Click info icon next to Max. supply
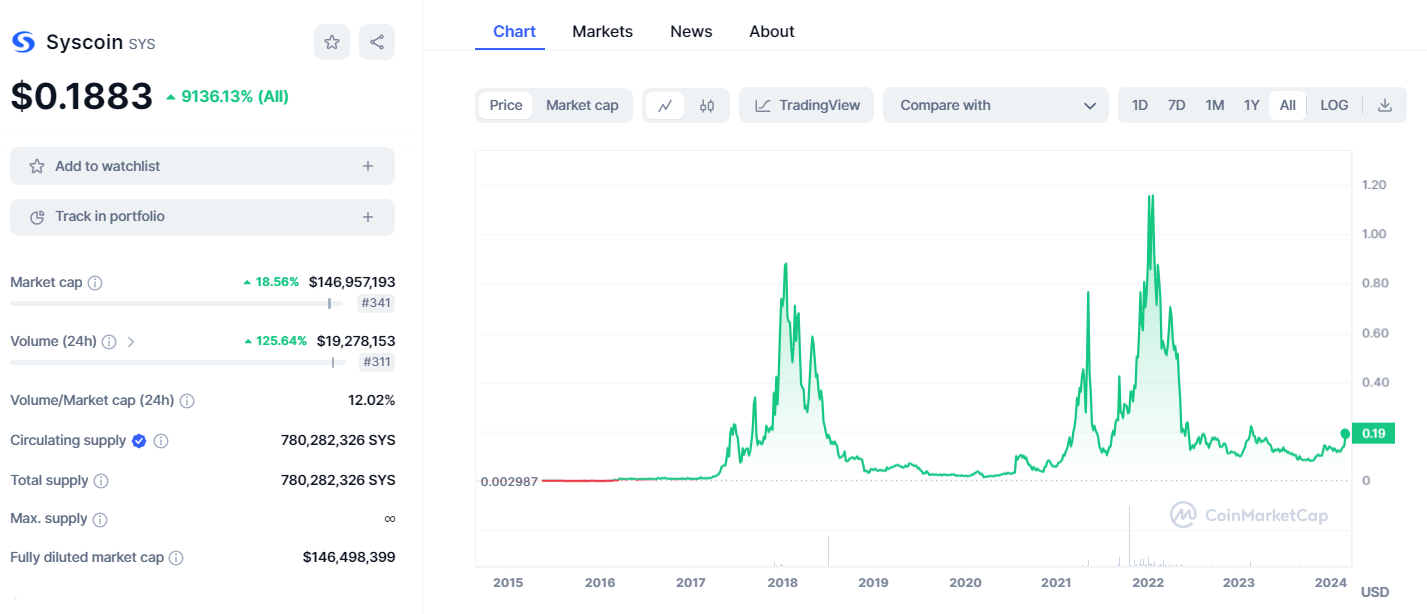Screen dimensions: 1427x614 click(100, 519)
